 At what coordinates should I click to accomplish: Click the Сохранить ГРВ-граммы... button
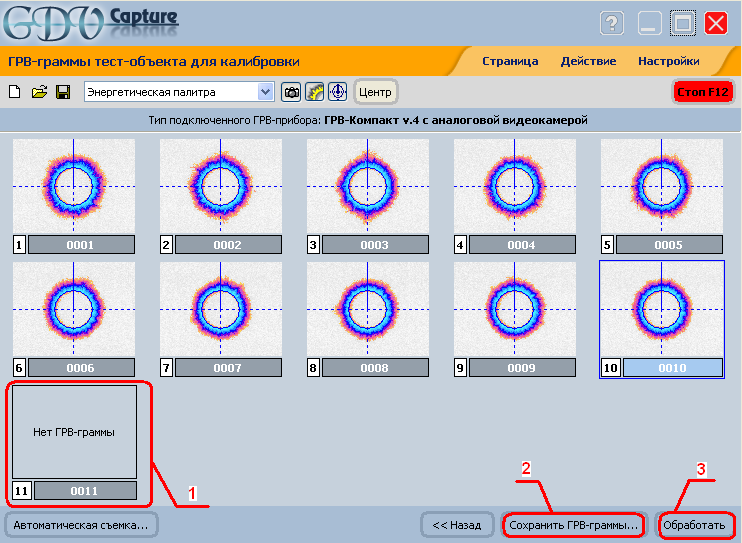pyautogui.click(x=574, y=525)
